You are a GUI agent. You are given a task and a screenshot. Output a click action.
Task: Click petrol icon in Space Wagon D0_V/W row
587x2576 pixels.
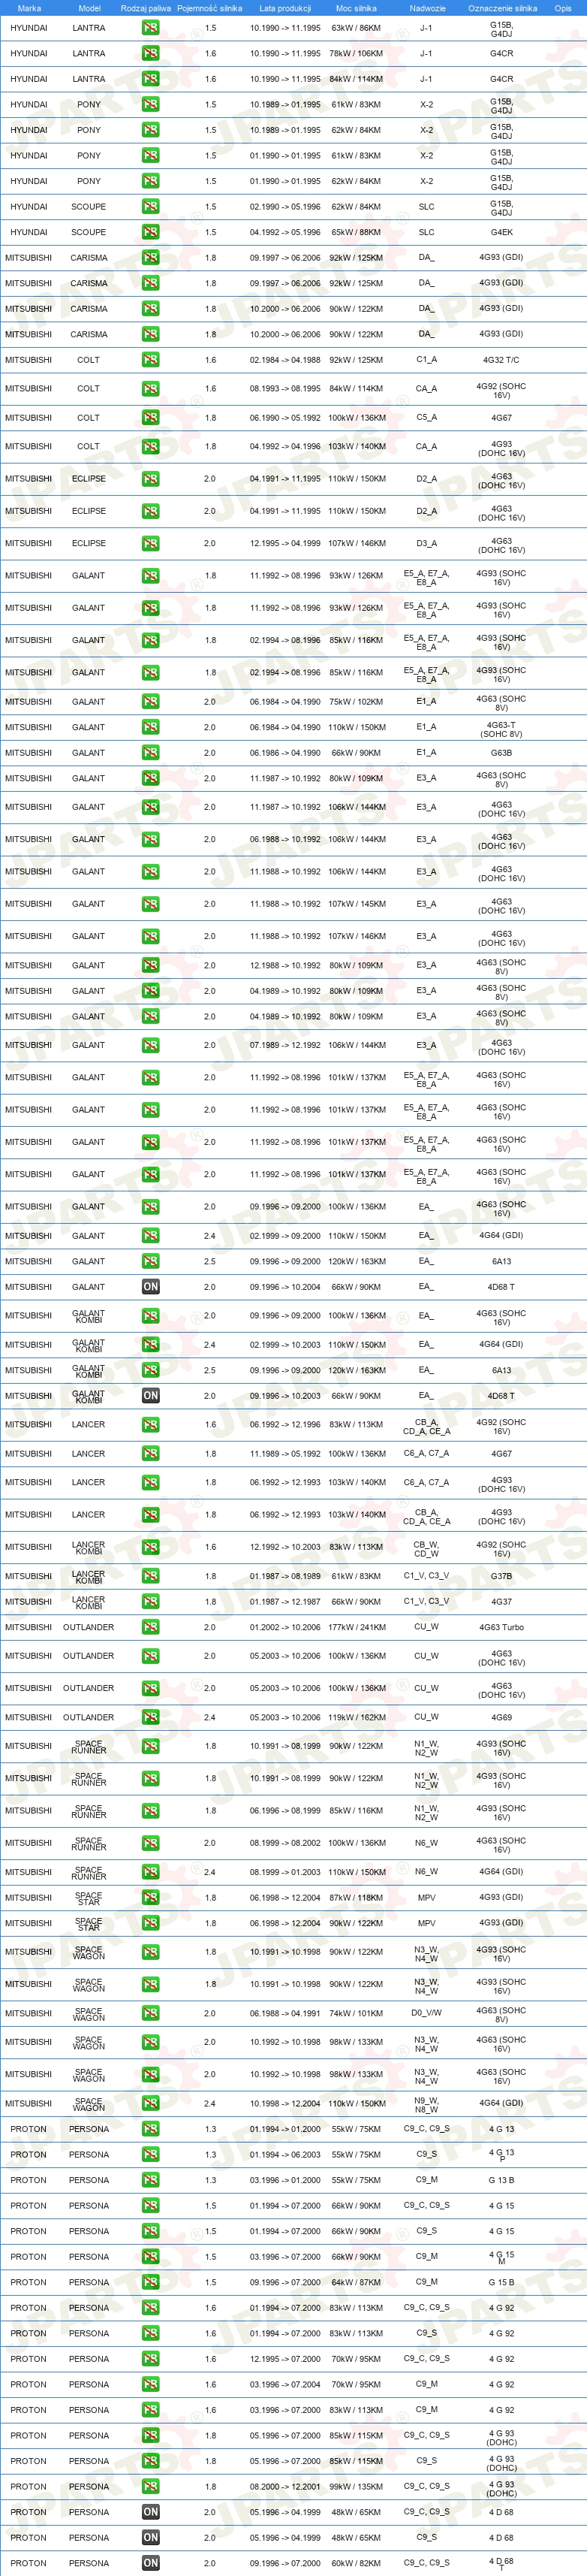(150, 2014)
